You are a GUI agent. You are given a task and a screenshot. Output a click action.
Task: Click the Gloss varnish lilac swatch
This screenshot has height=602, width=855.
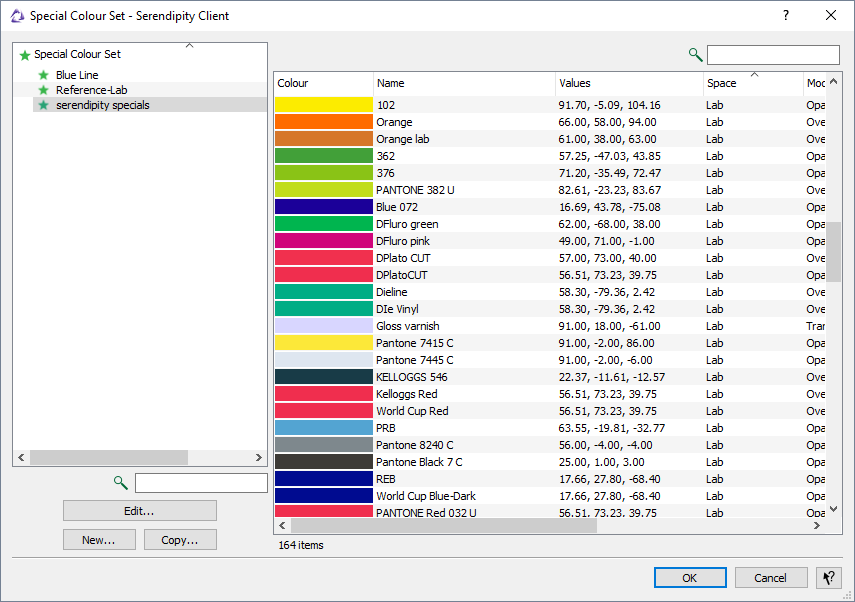(323, 326)
